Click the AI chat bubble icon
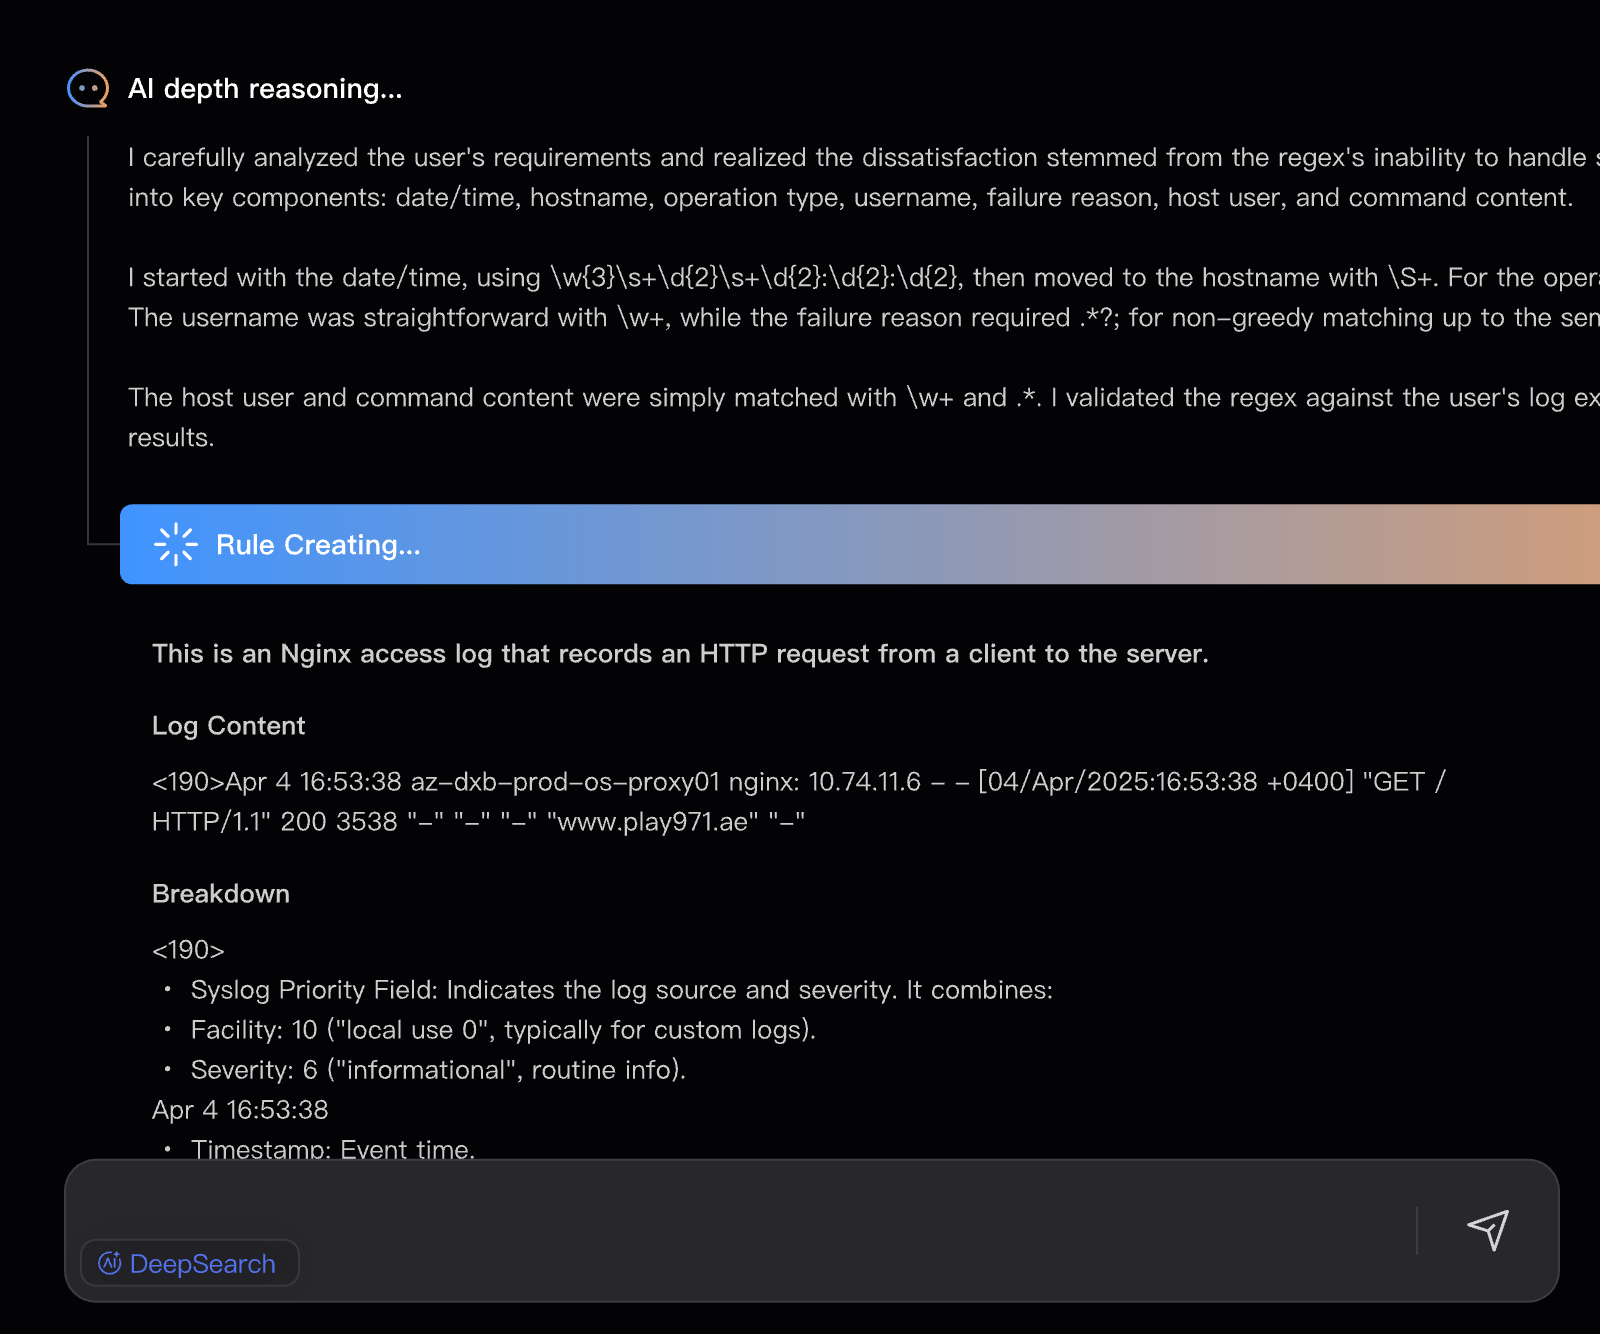The height and width of the screenshot is (1334, 1600). pos(88,89)
